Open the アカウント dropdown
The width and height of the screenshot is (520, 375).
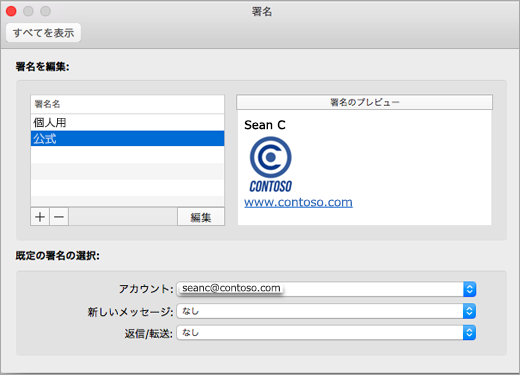[326, 289]
